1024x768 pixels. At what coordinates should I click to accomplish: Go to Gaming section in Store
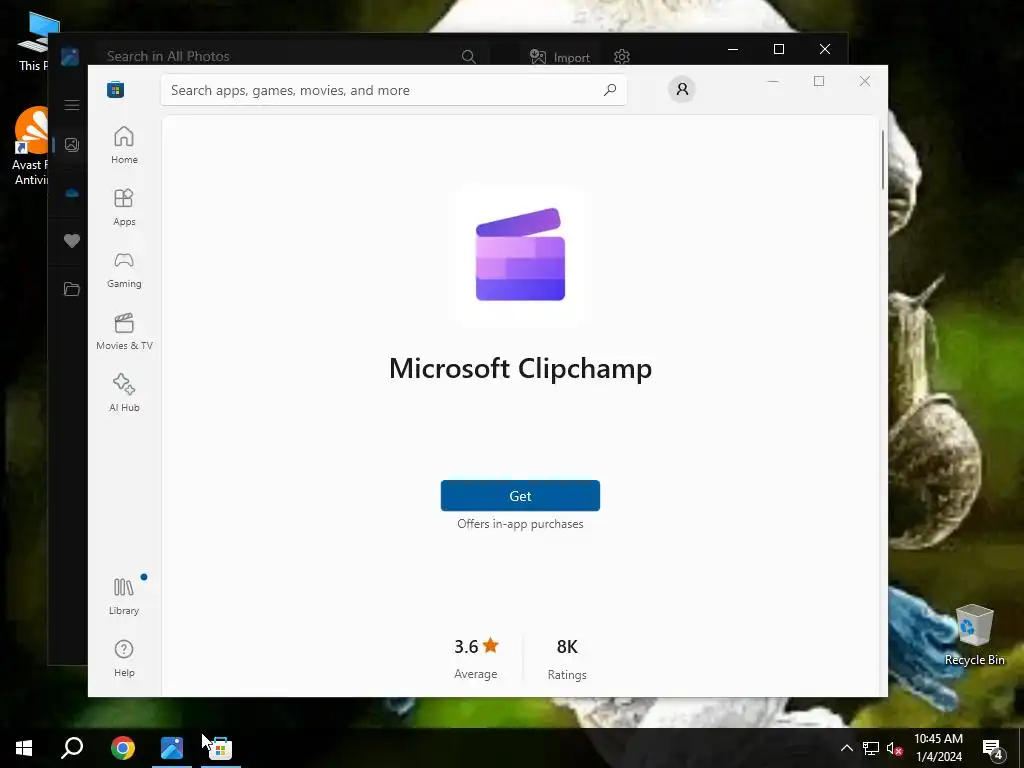tap(124, 269)
